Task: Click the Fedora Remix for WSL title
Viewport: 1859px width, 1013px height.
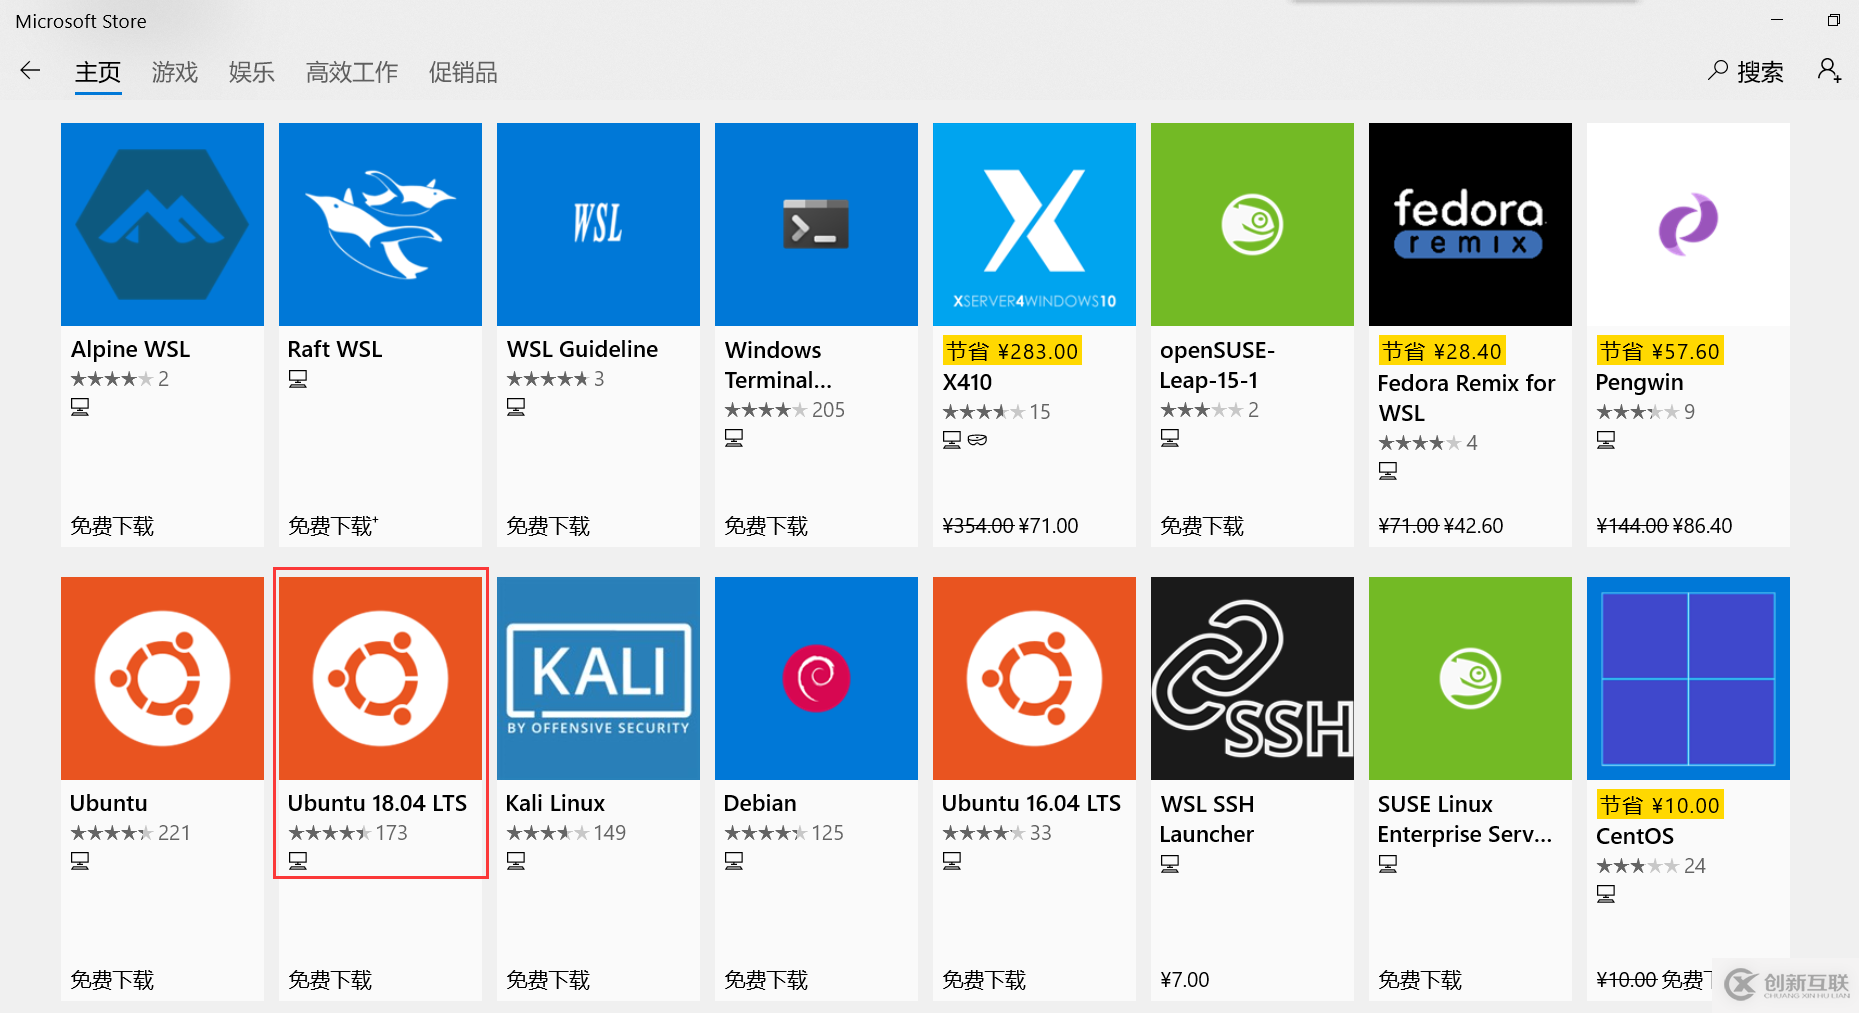Action: point(1466,398)
